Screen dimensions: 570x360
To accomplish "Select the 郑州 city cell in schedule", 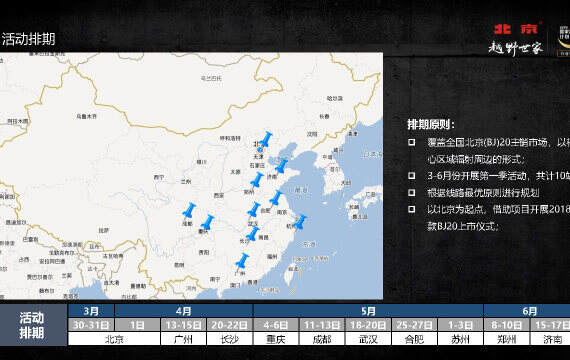I will coord(507,339).
